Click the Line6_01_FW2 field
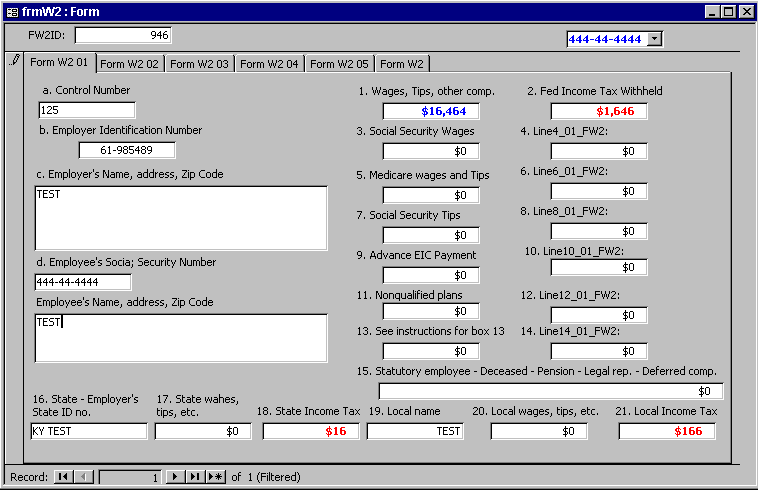 pyautogui.click(x=599, y=191)
